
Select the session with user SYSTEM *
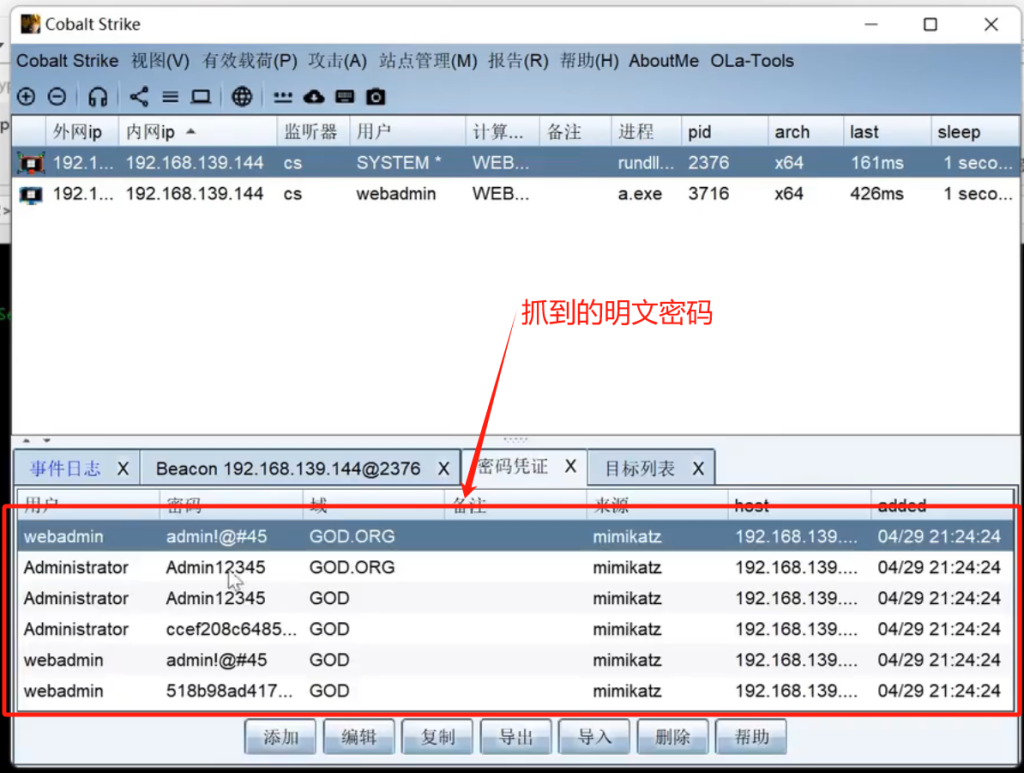tap(516, 163)
